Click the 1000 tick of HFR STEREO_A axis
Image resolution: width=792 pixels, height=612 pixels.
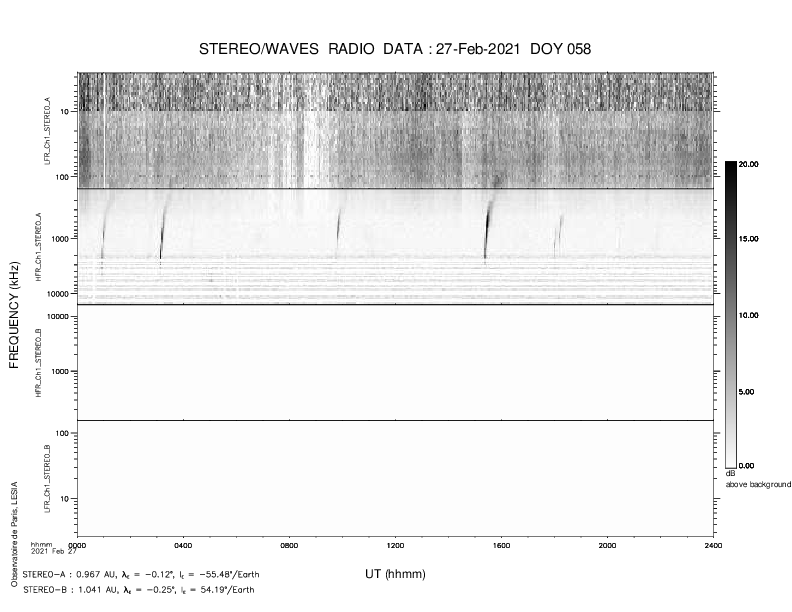60,238
